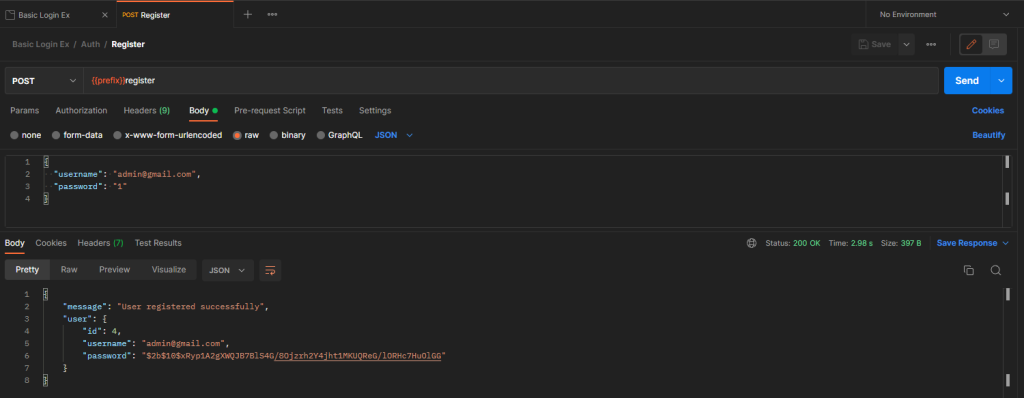Switch to the Authorization tab
This screenshot has height=398, width=1024.
click(81, 110)
